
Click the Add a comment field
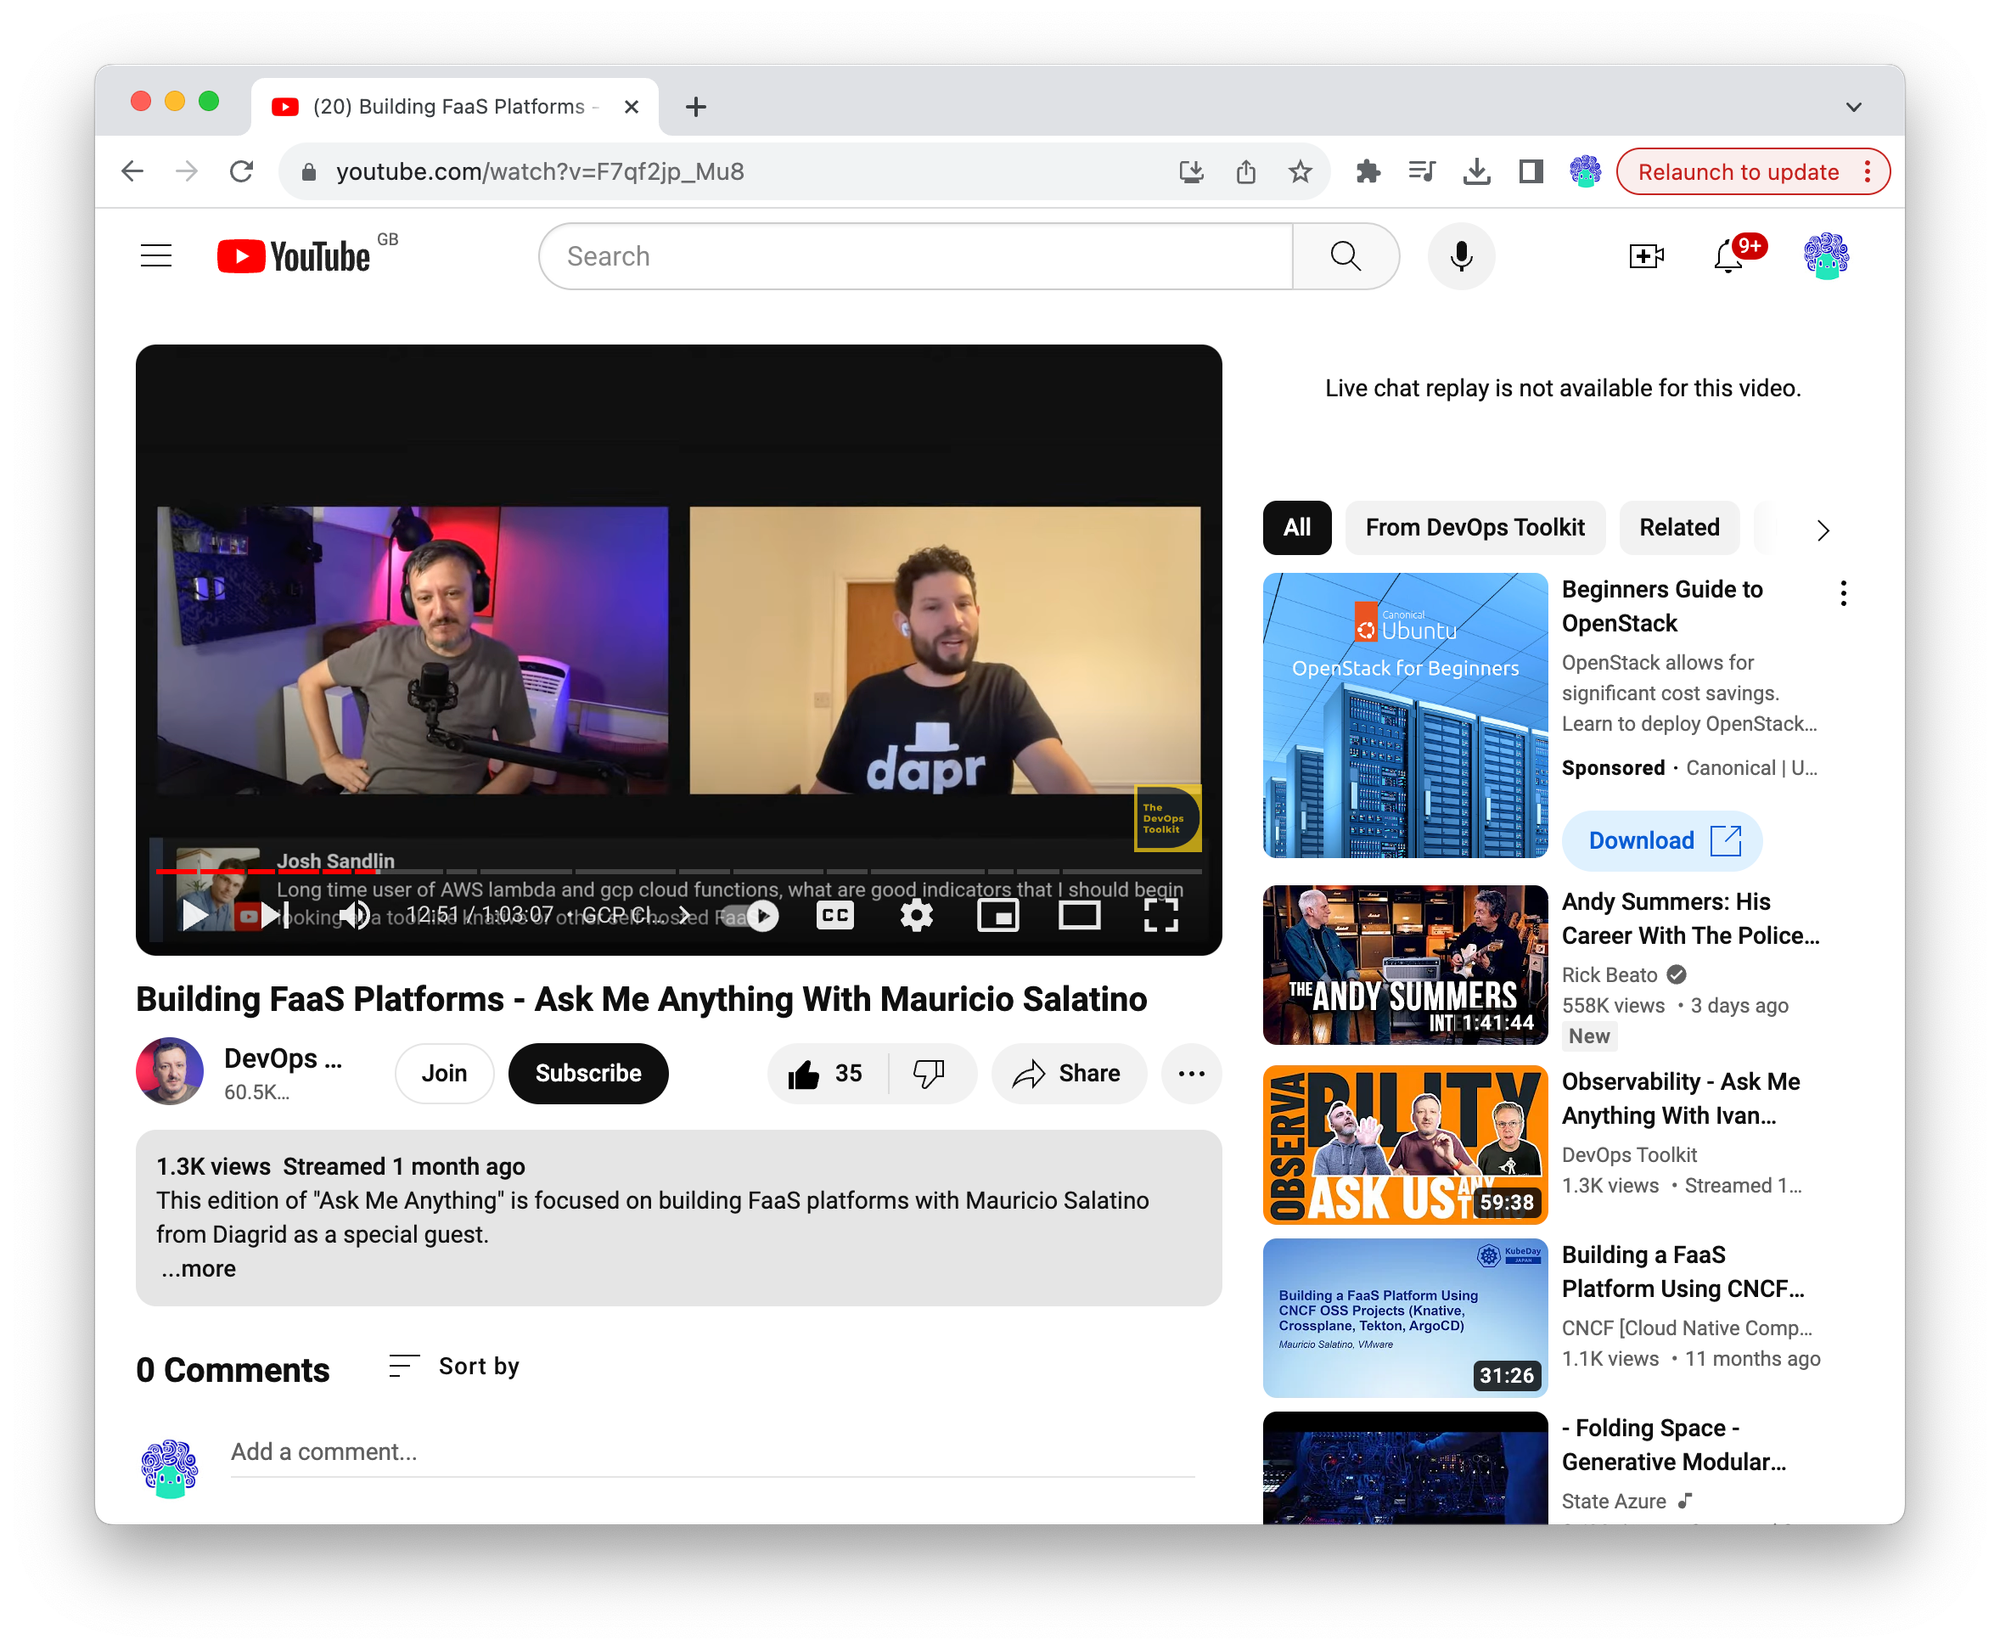(712, 1452)
